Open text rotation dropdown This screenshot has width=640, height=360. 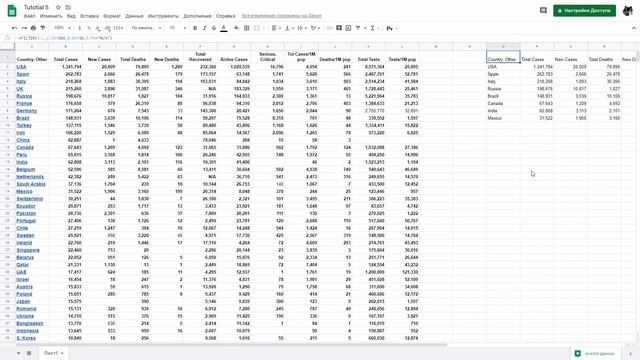tap(315, 28)
